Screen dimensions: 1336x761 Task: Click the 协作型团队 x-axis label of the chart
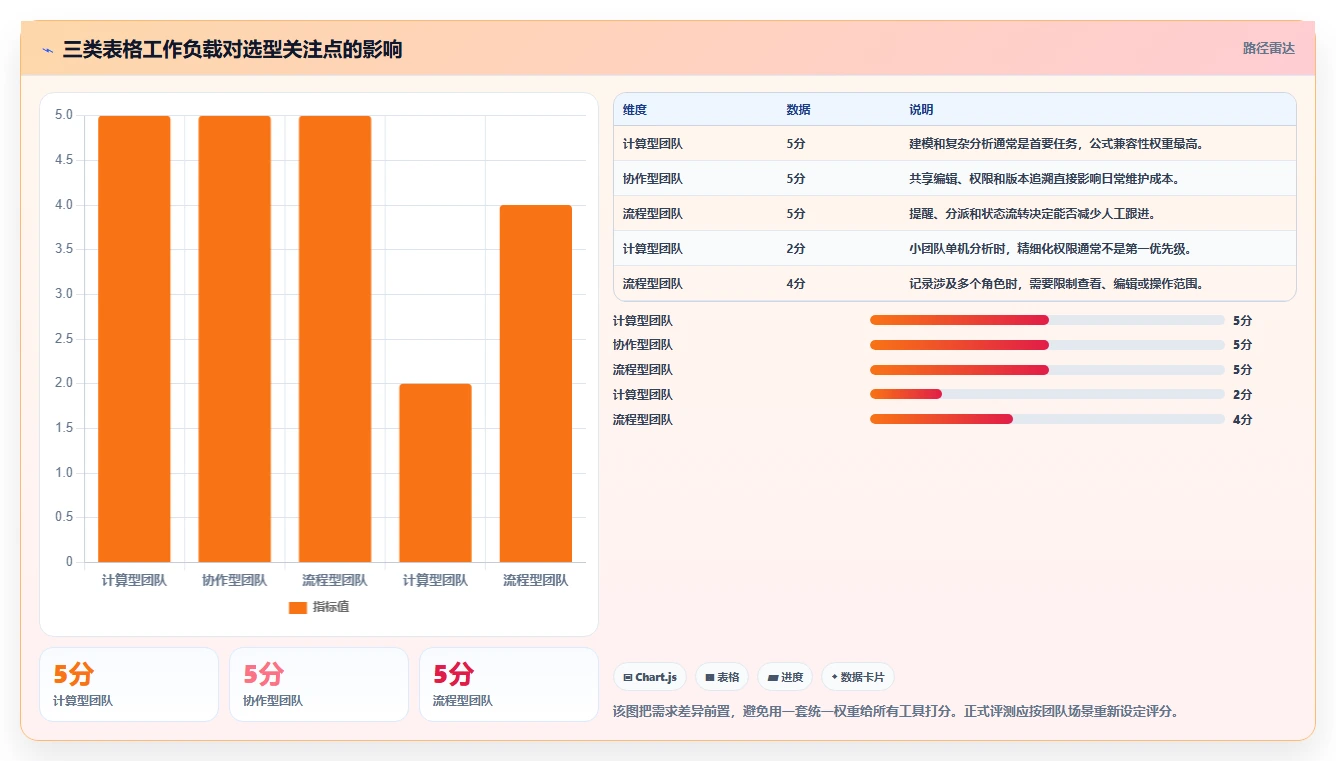[234, 580]
